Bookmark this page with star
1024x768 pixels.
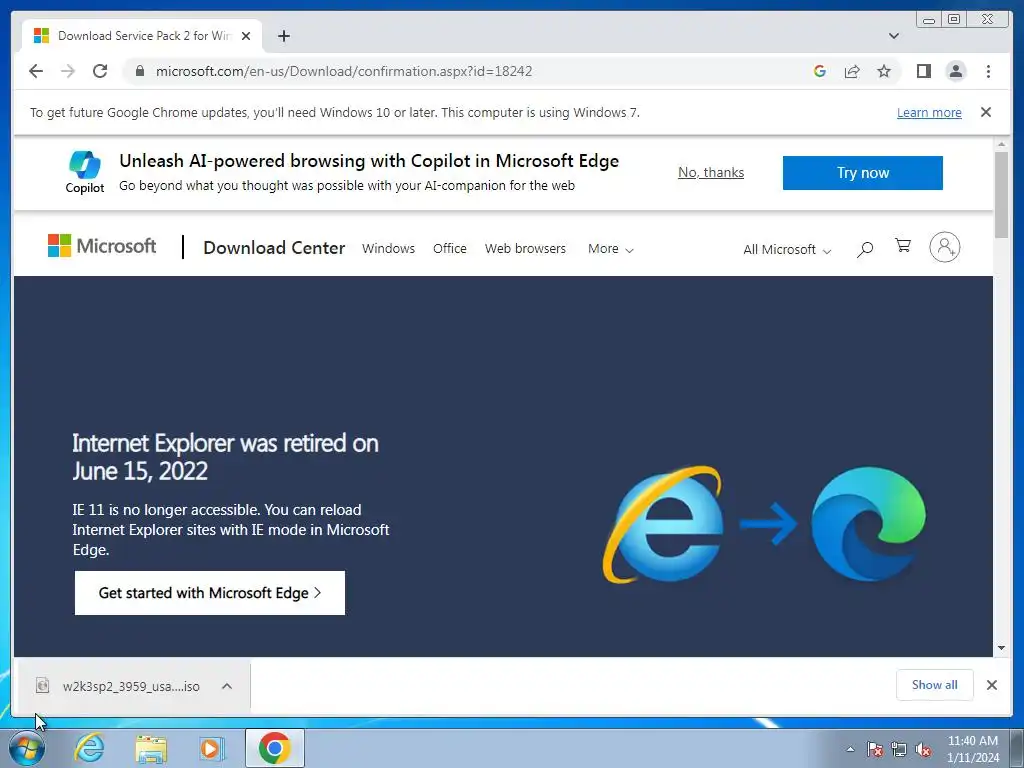(884, 71)
